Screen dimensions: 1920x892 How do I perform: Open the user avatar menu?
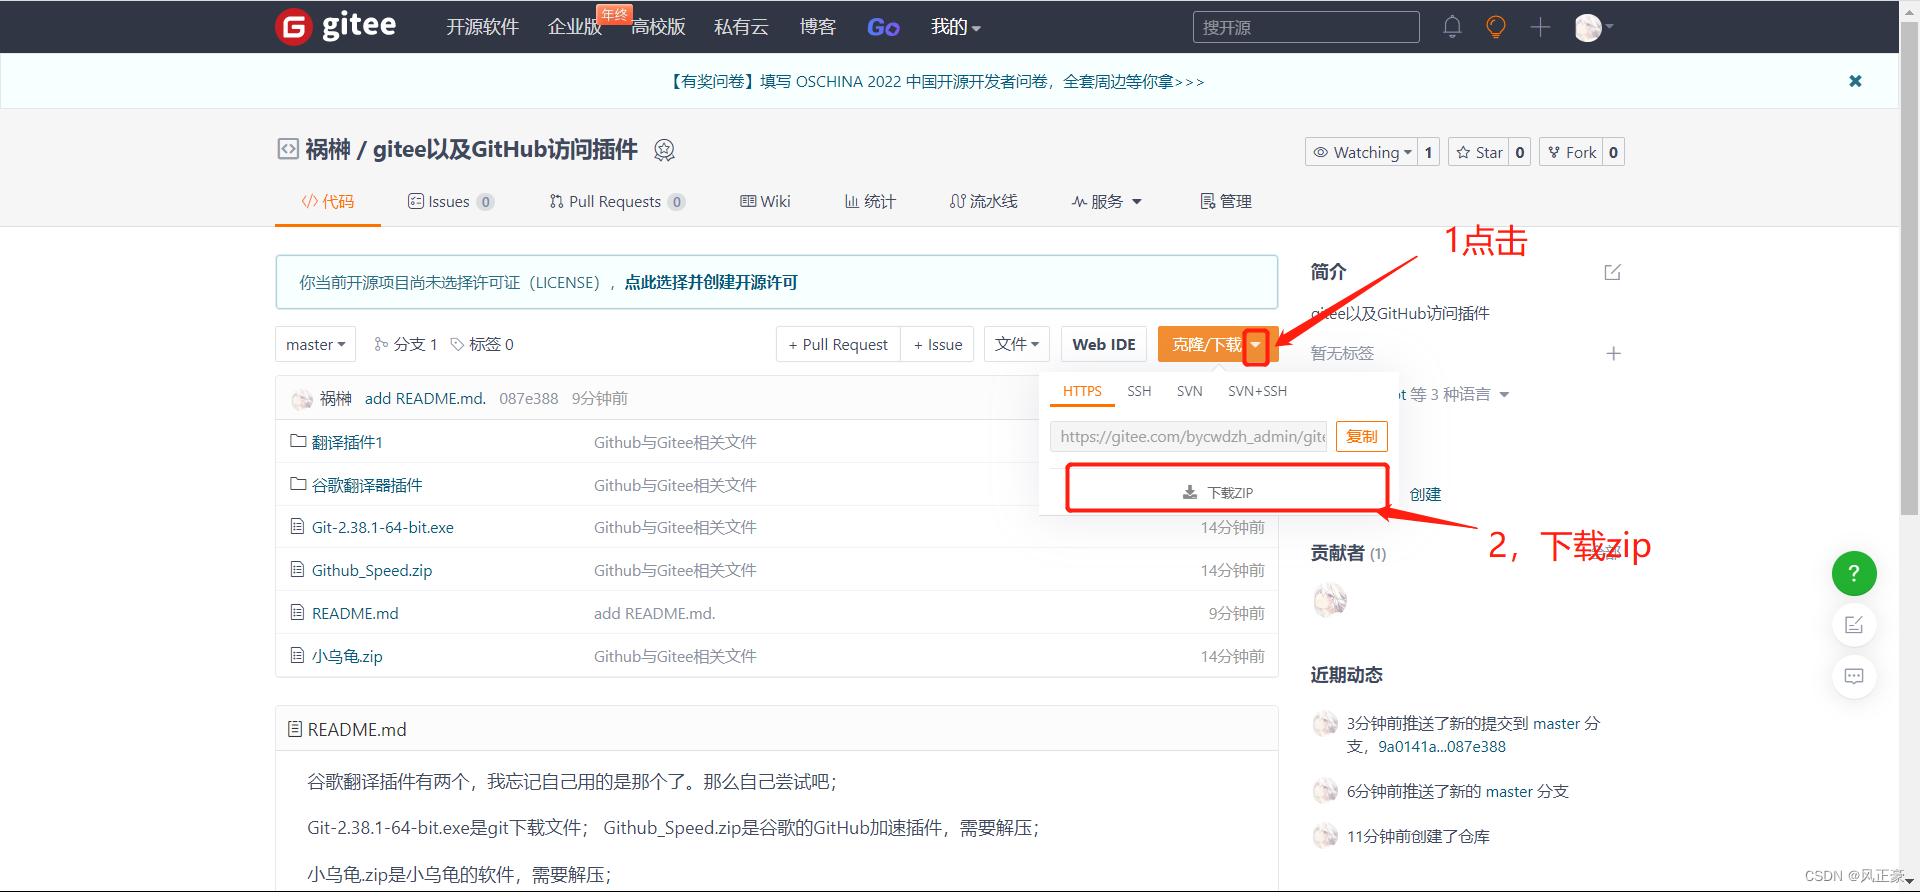click(x=1593, y=27)
